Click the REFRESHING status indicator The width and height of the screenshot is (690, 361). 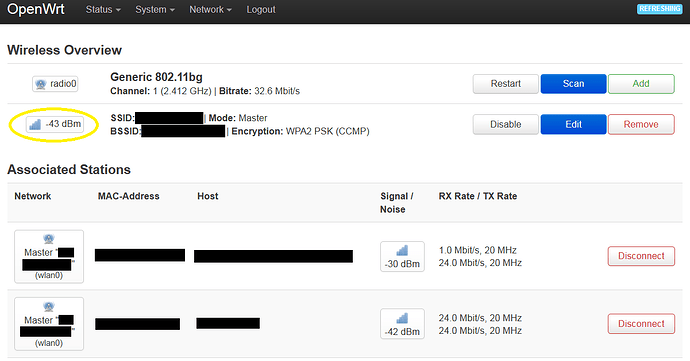pyautogui.click(x=659, y=9)
